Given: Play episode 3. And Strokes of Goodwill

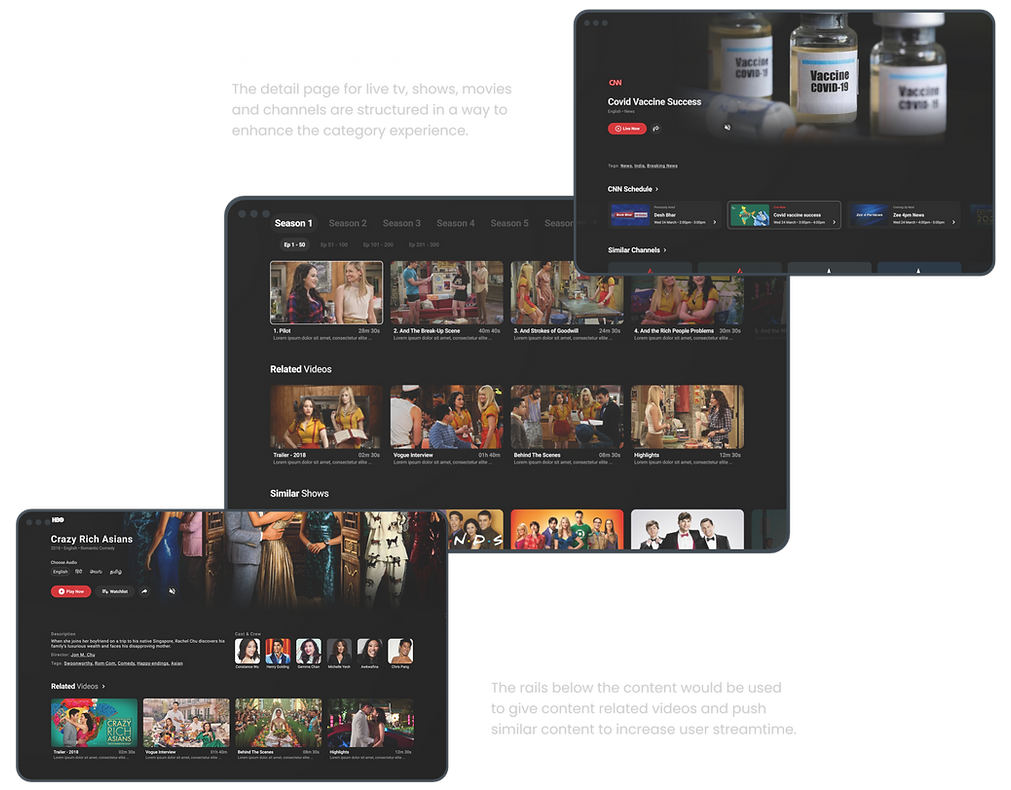Looking at the screenshot, I should [567, 292].
